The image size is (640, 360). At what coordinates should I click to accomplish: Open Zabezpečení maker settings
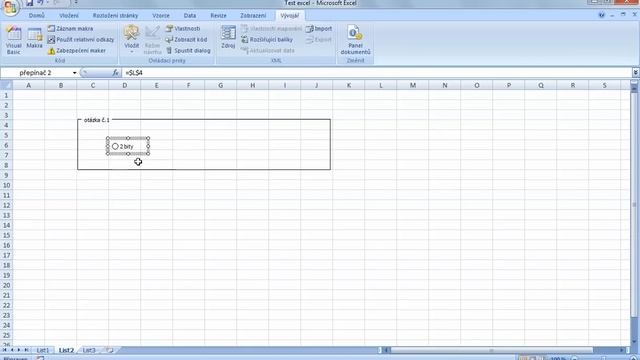77,51
